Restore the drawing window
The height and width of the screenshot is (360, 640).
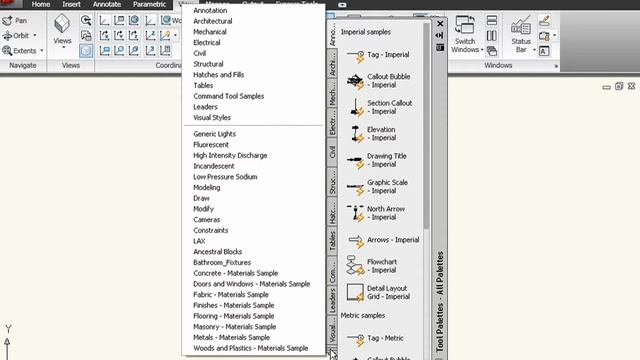(619, 86)
